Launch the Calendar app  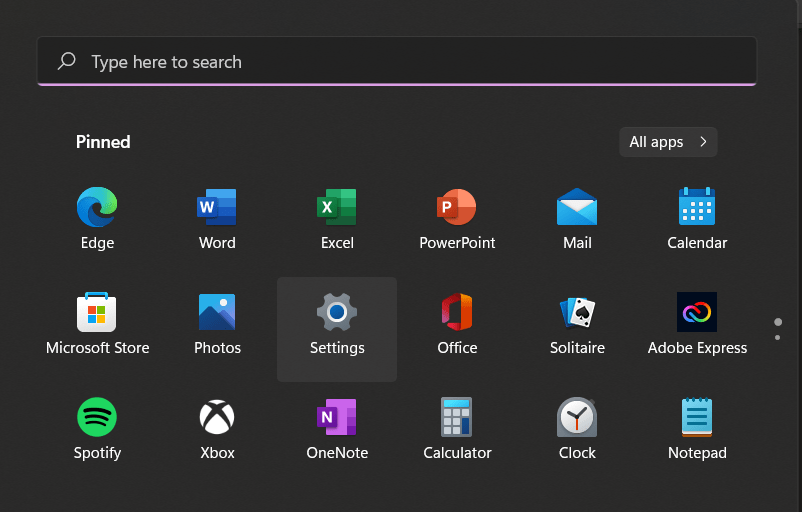pos(697,208)
